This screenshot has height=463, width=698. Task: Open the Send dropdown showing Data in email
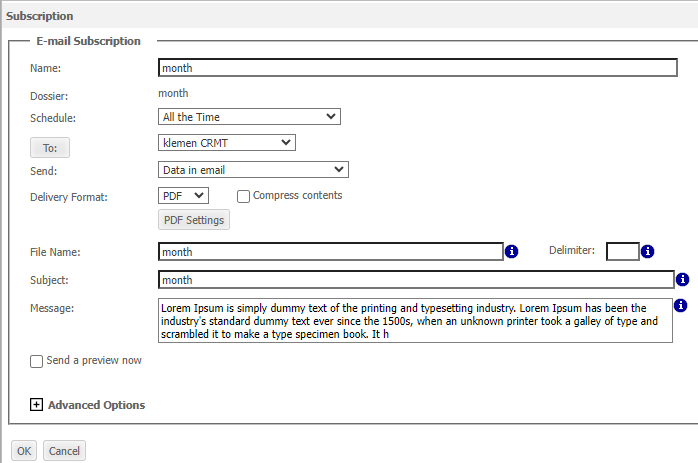pos(253,170)
